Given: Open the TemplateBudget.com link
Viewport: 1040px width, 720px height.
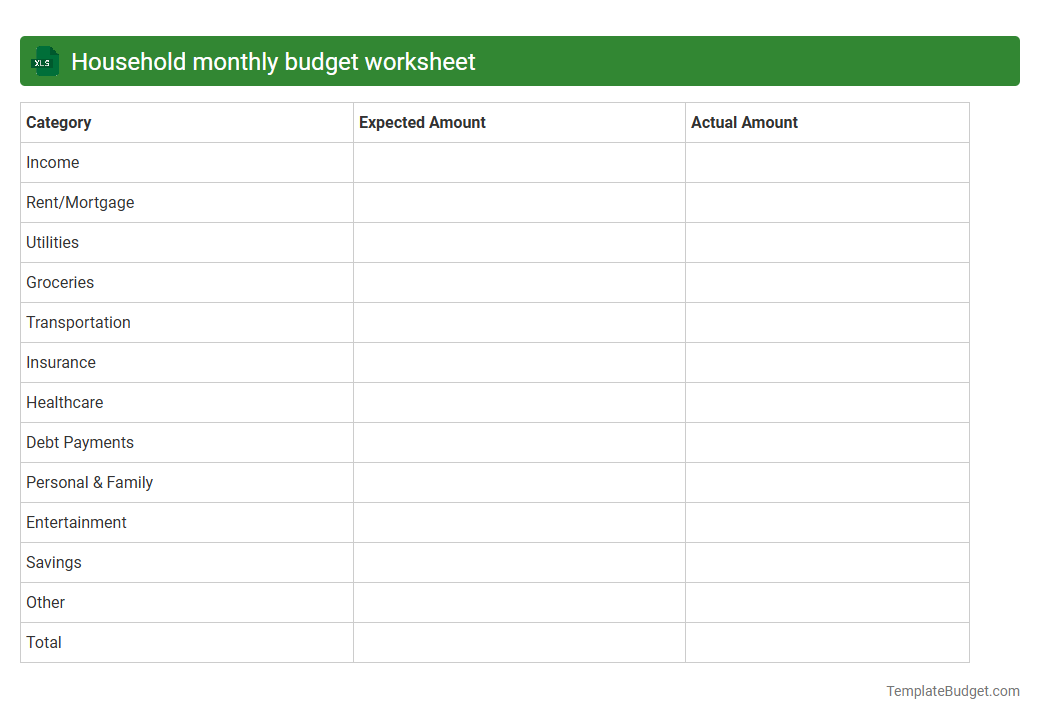Looking at the screenshot, I should click(952, 690).
